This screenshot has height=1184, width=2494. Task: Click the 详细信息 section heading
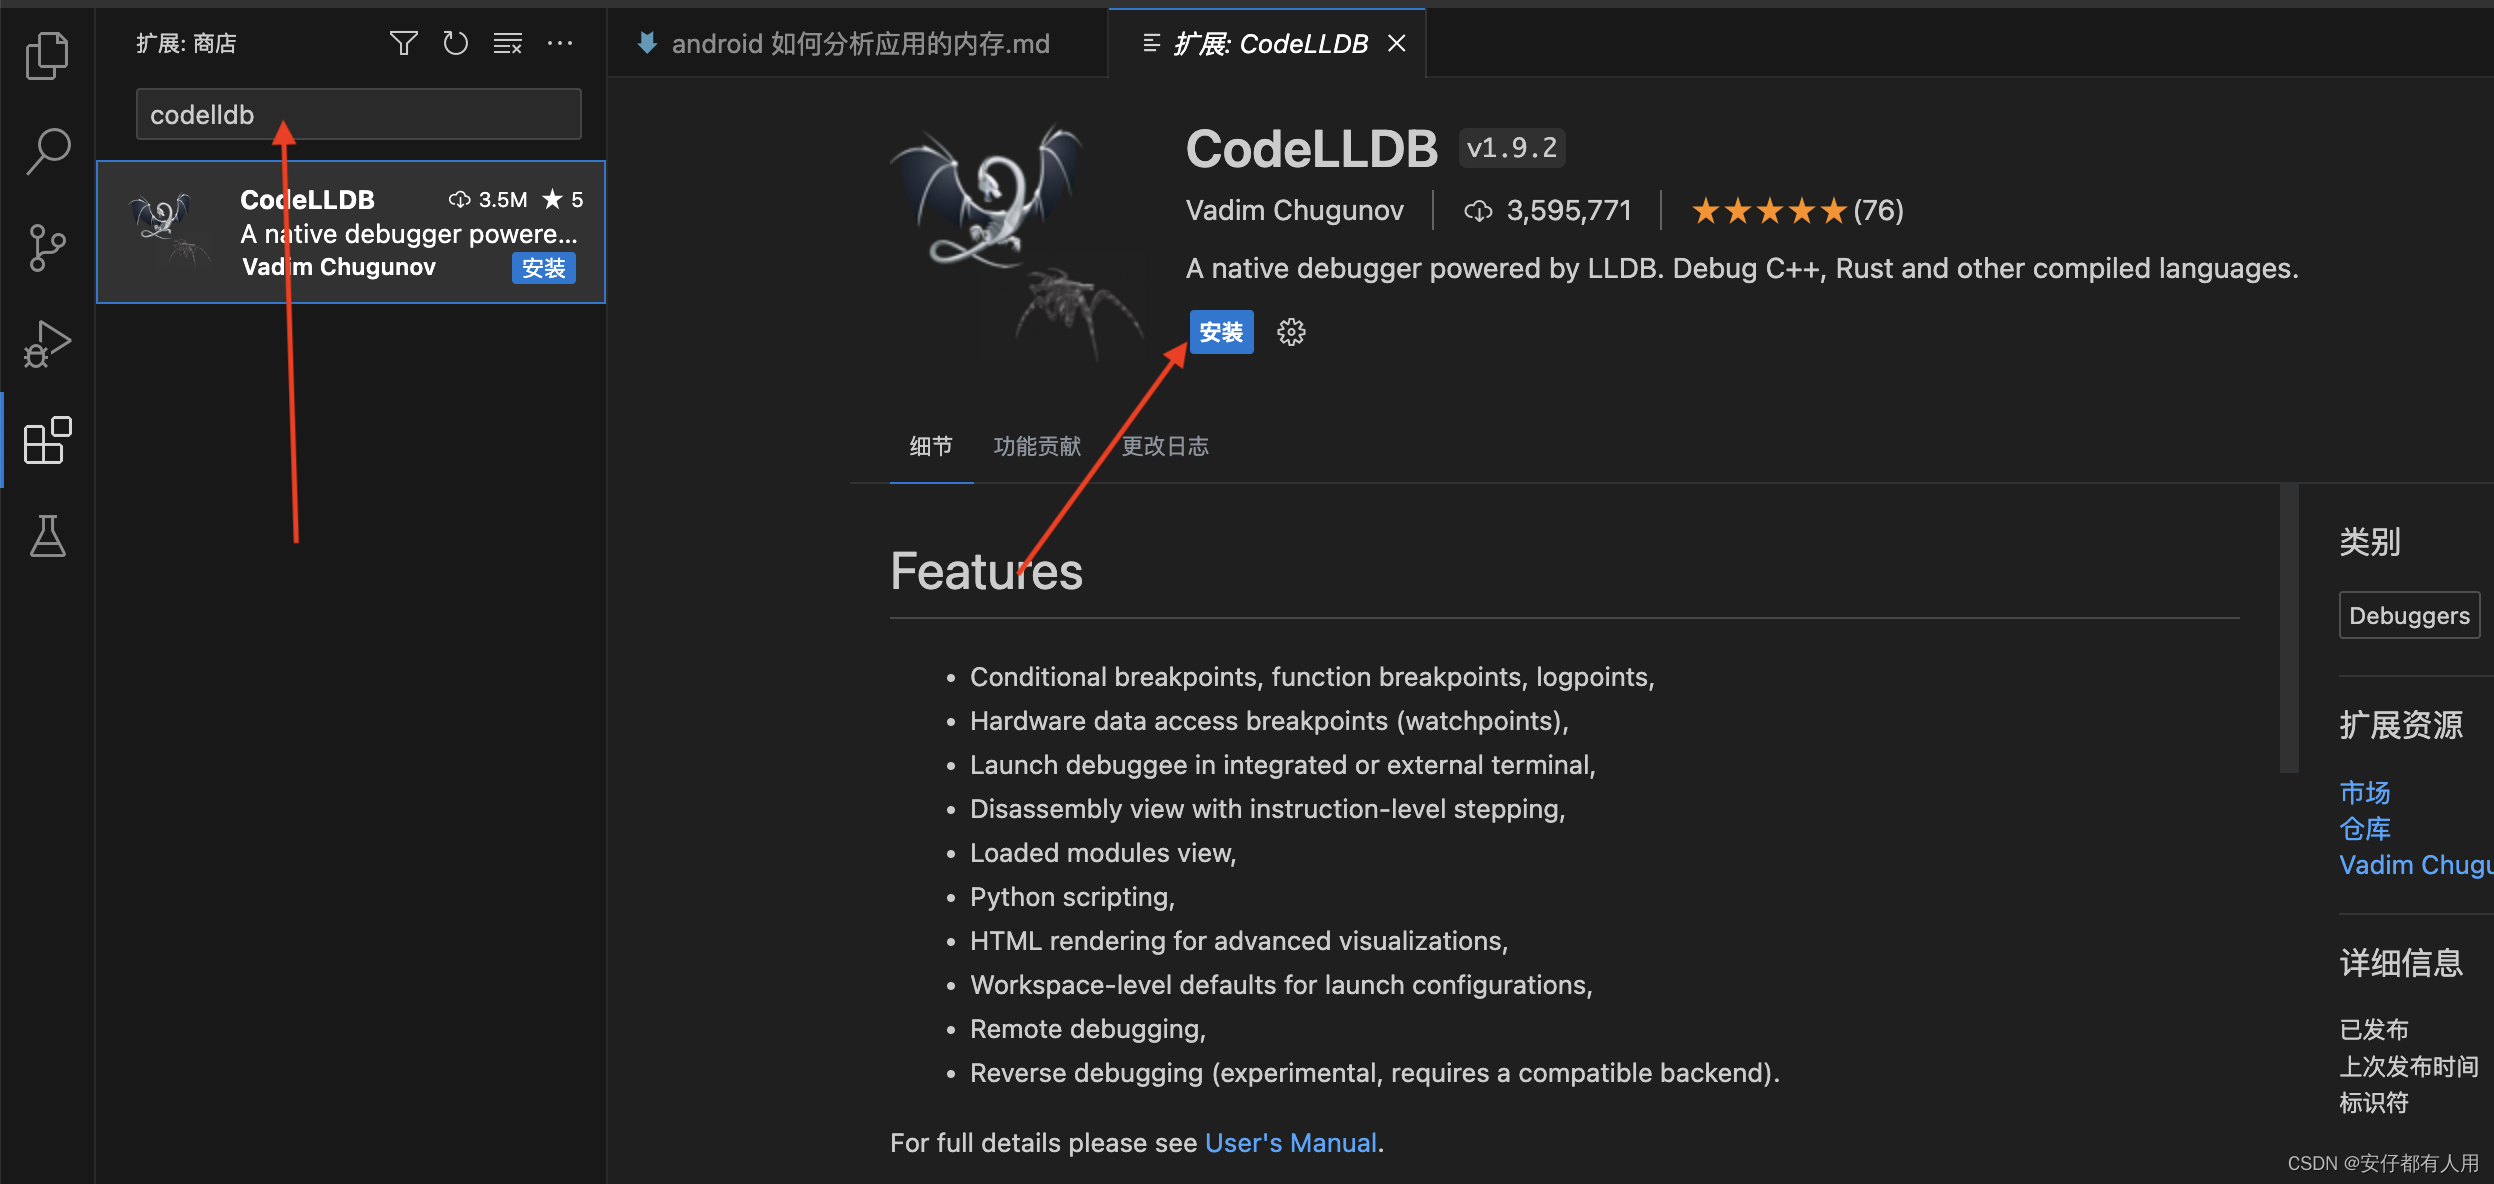[x=2400, y=963]
